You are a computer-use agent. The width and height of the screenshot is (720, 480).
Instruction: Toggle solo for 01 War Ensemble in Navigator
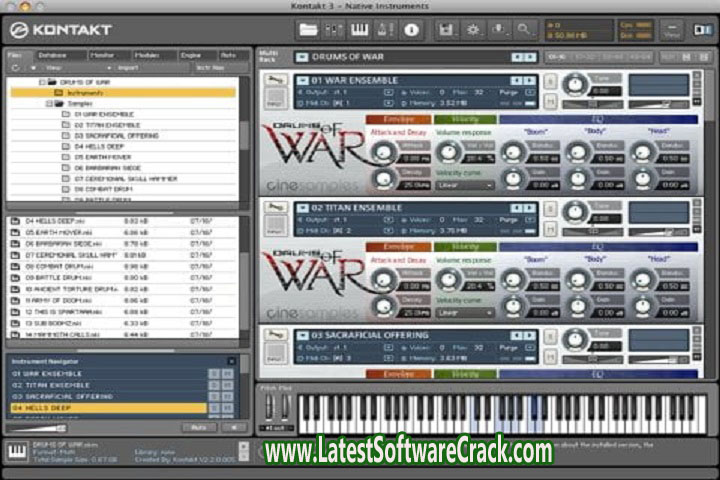214,373
